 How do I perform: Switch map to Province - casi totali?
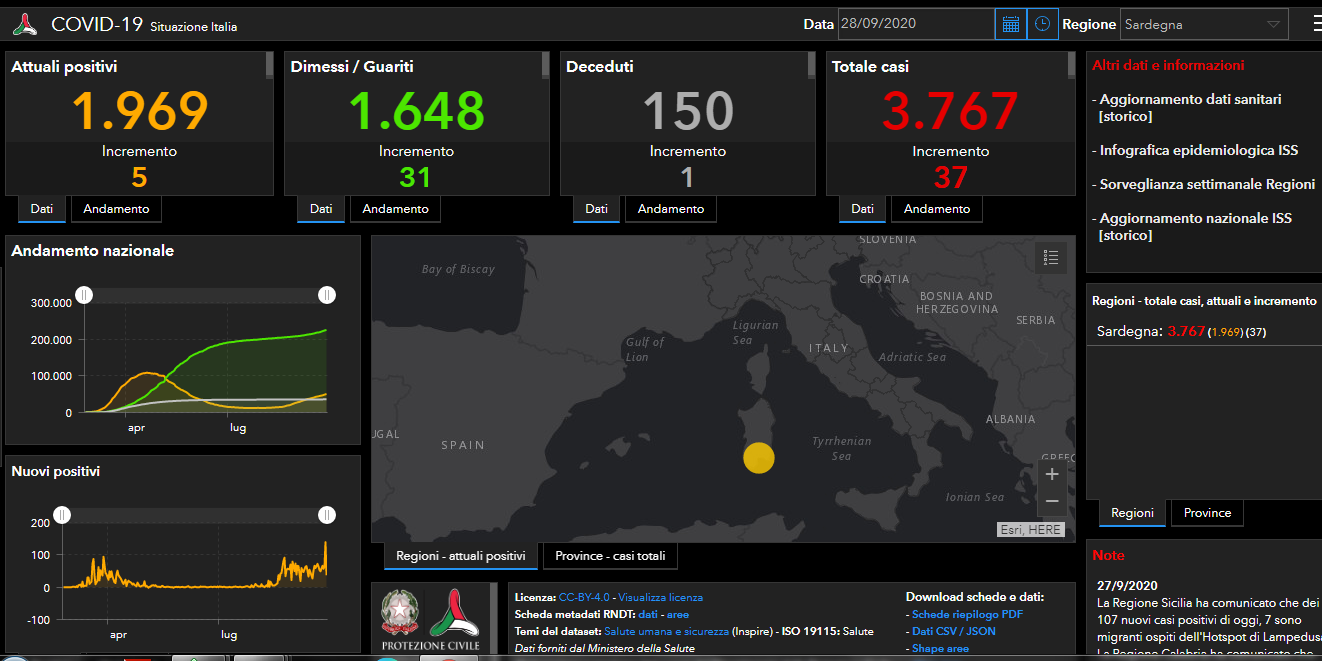[x=610, y=556]
